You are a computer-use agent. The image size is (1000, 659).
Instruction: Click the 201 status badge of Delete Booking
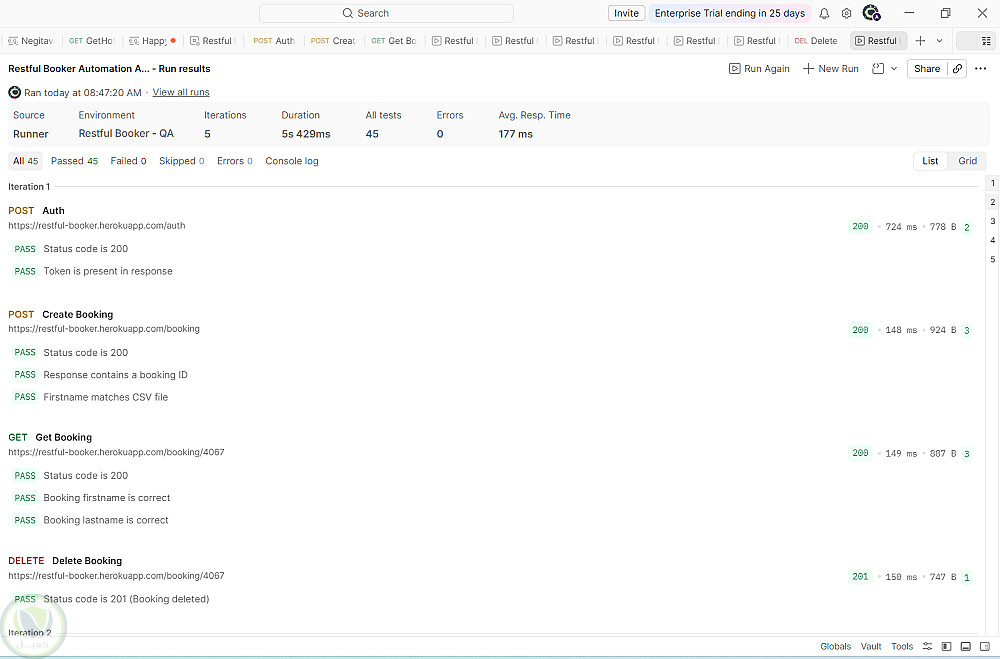coord(860,577)
